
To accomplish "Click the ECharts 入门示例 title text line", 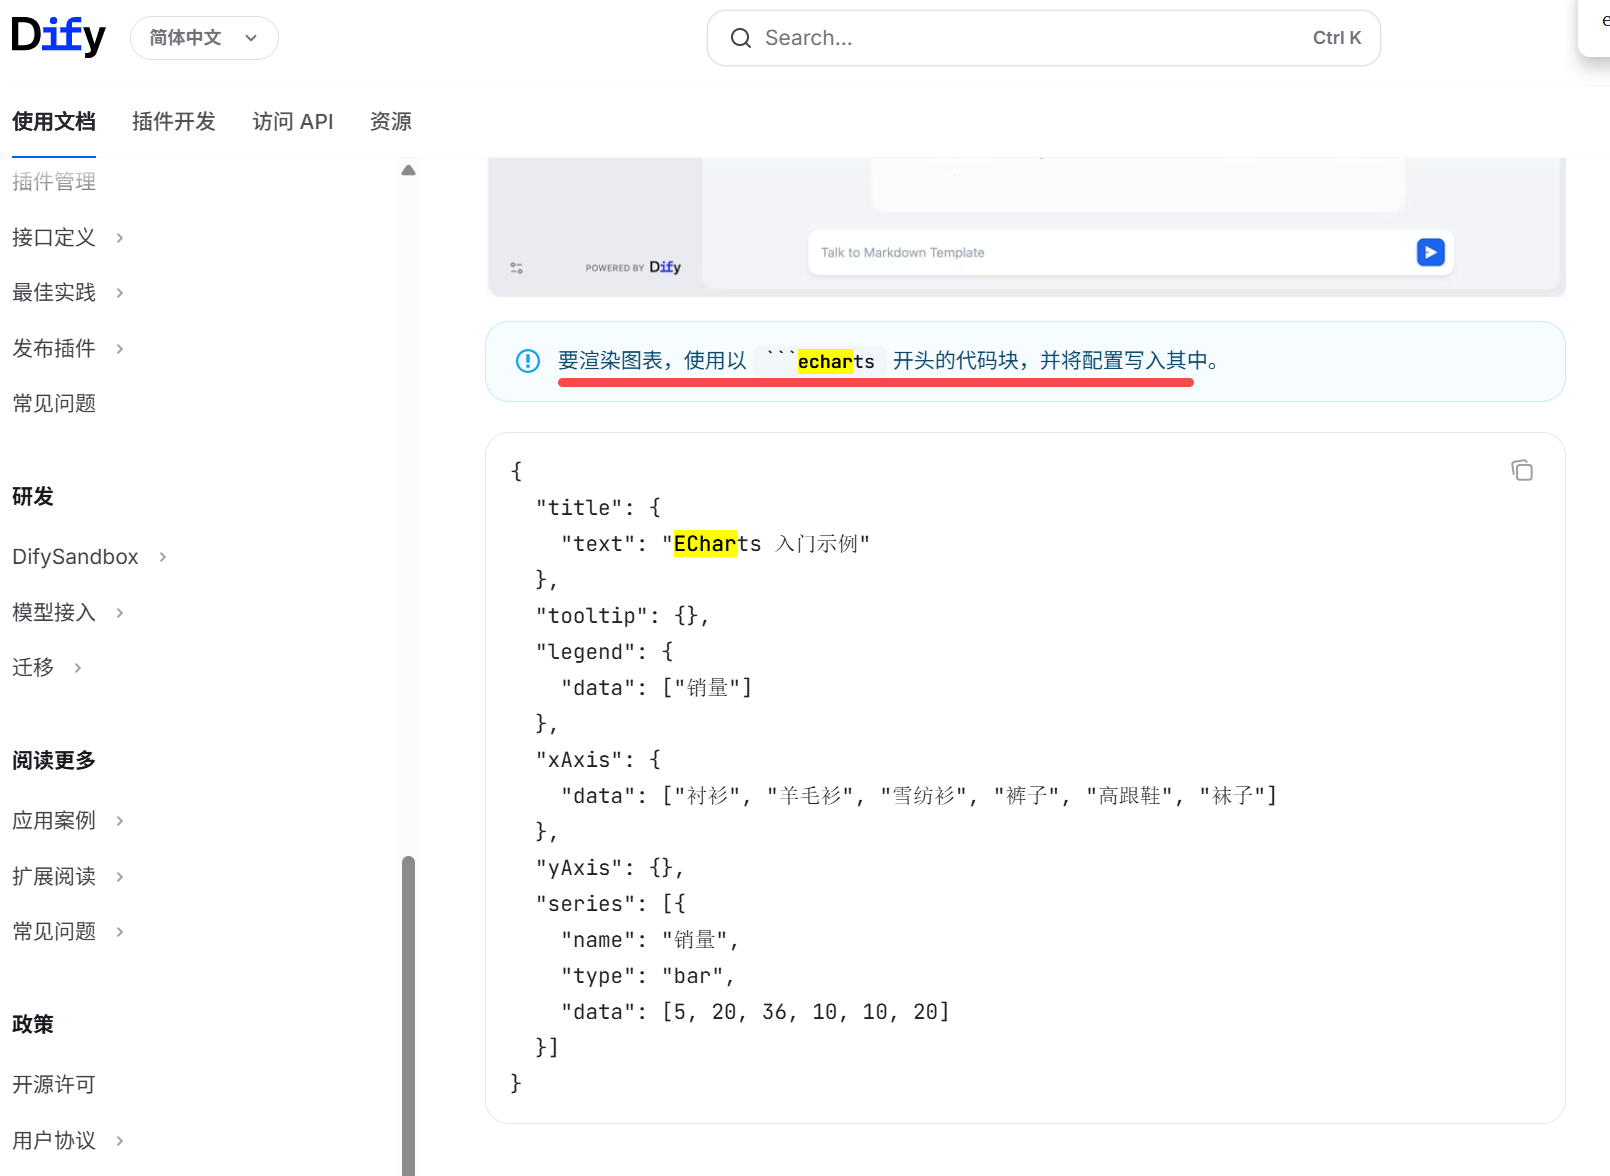I will coord(715,544).
